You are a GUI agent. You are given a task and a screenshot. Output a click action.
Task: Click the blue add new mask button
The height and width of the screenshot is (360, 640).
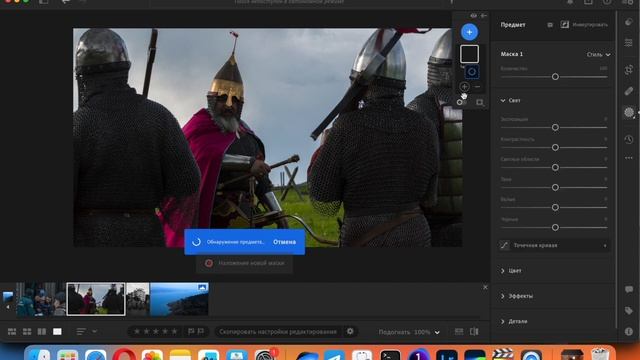[469, 32]
